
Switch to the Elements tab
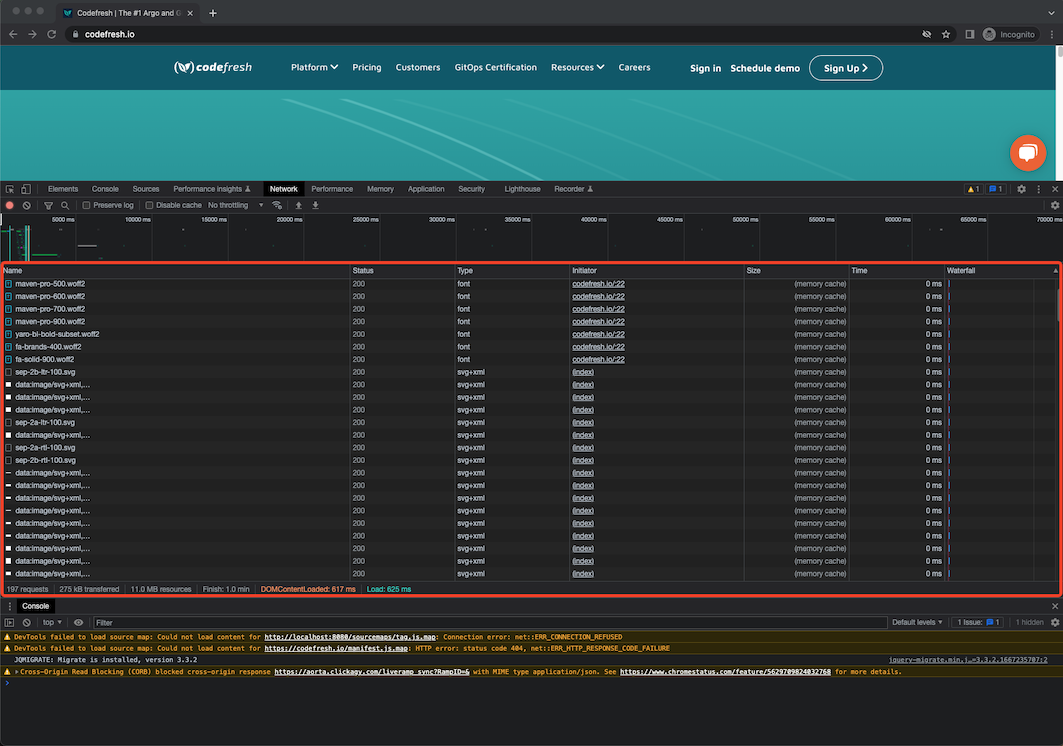click(63, 189)
